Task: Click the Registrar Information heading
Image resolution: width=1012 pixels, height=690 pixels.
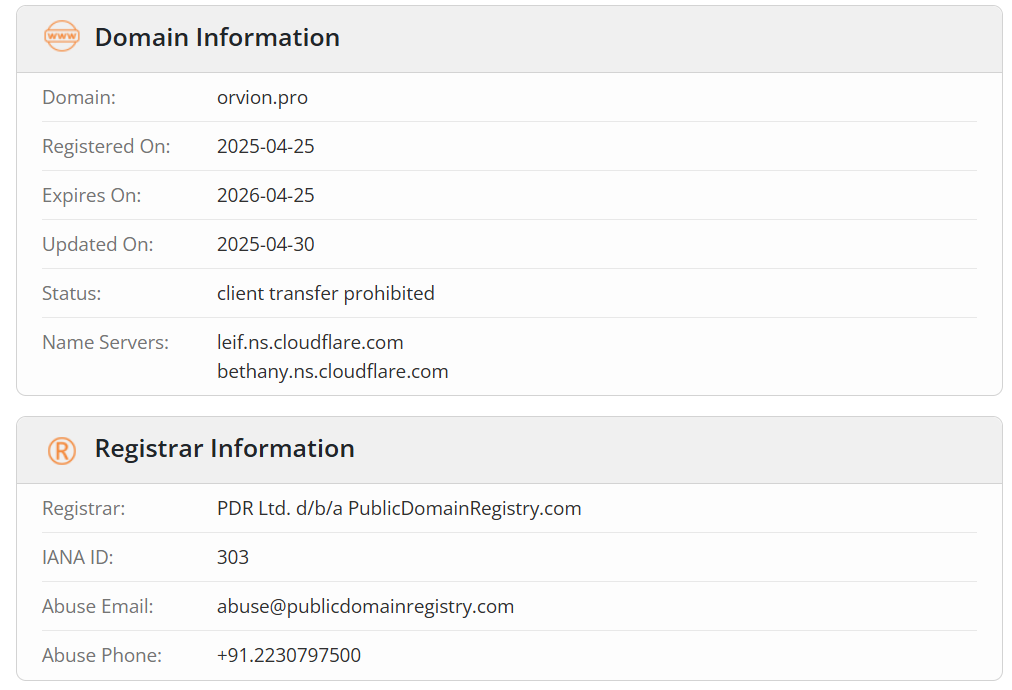Action: click(225, 449)
